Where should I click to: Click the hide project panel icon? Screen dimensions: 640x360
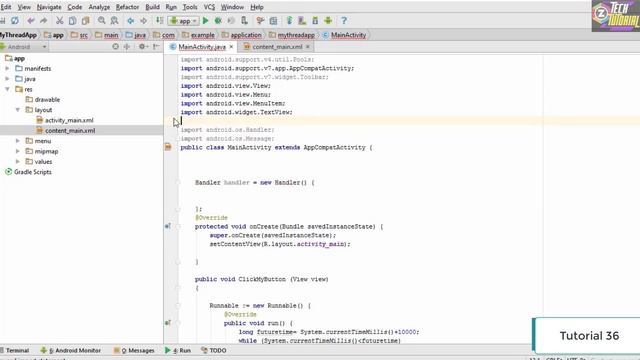click(x=156, y=47)
